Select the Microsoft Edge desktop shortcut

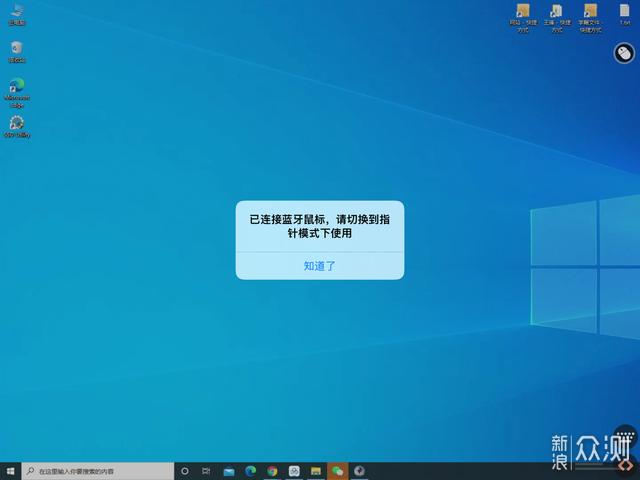[17, 93]
